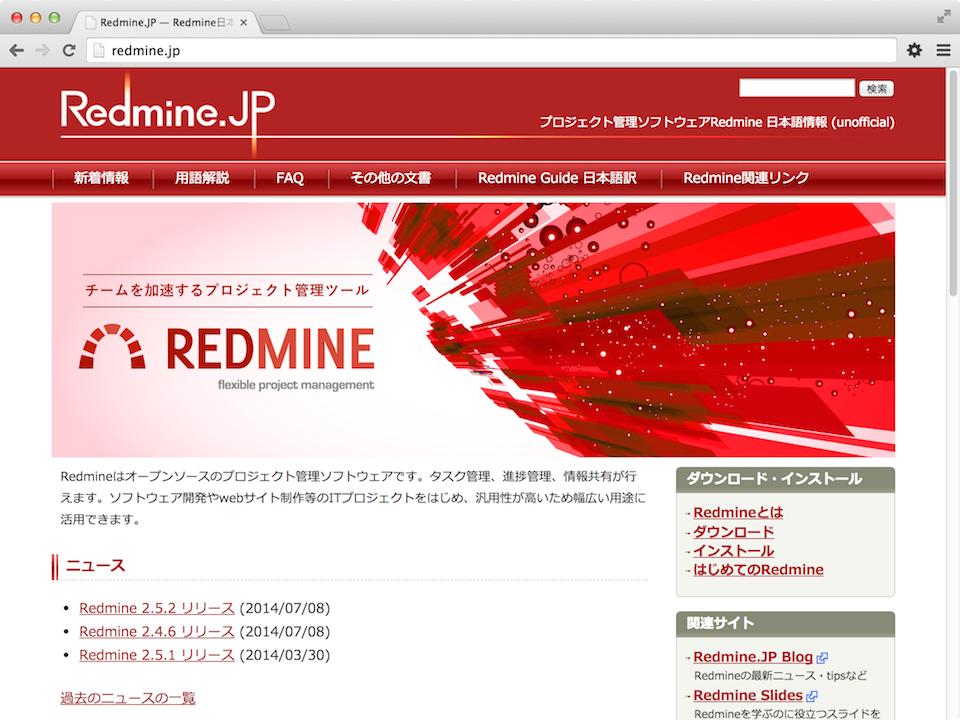Click the 検索 search button
The height and width of the screenshot is (720, 960).
click(x=876, y=88)
